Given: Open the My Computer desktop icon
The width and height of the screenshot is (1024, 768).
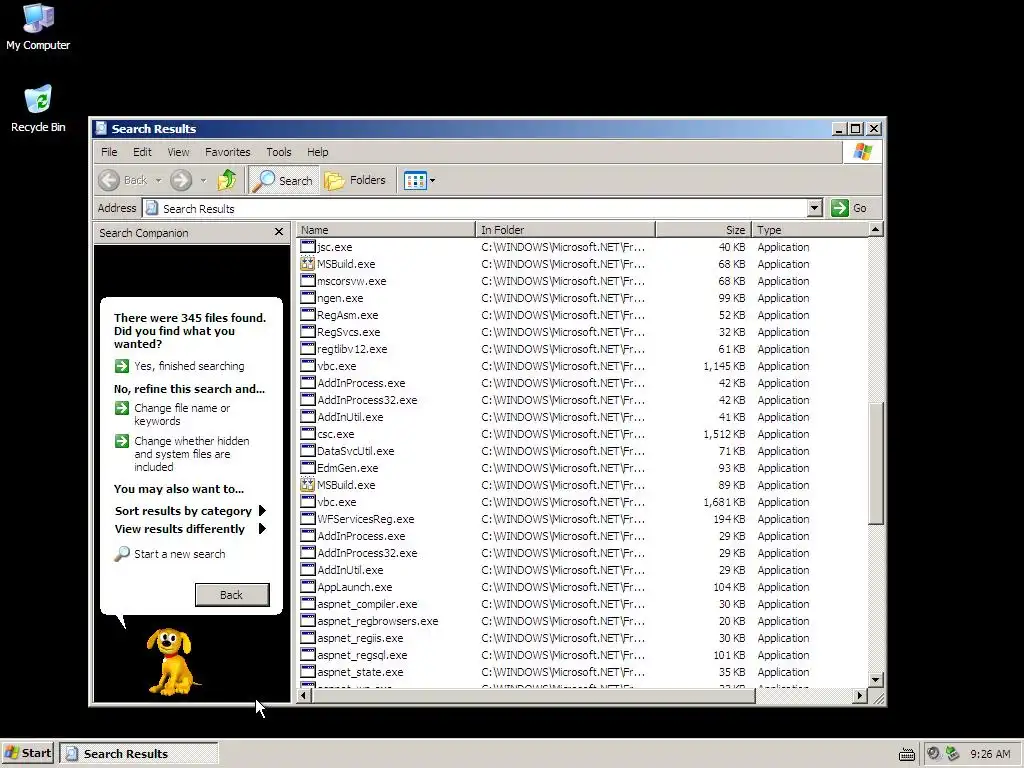Looking at the screenshot, I should (38, 27).
